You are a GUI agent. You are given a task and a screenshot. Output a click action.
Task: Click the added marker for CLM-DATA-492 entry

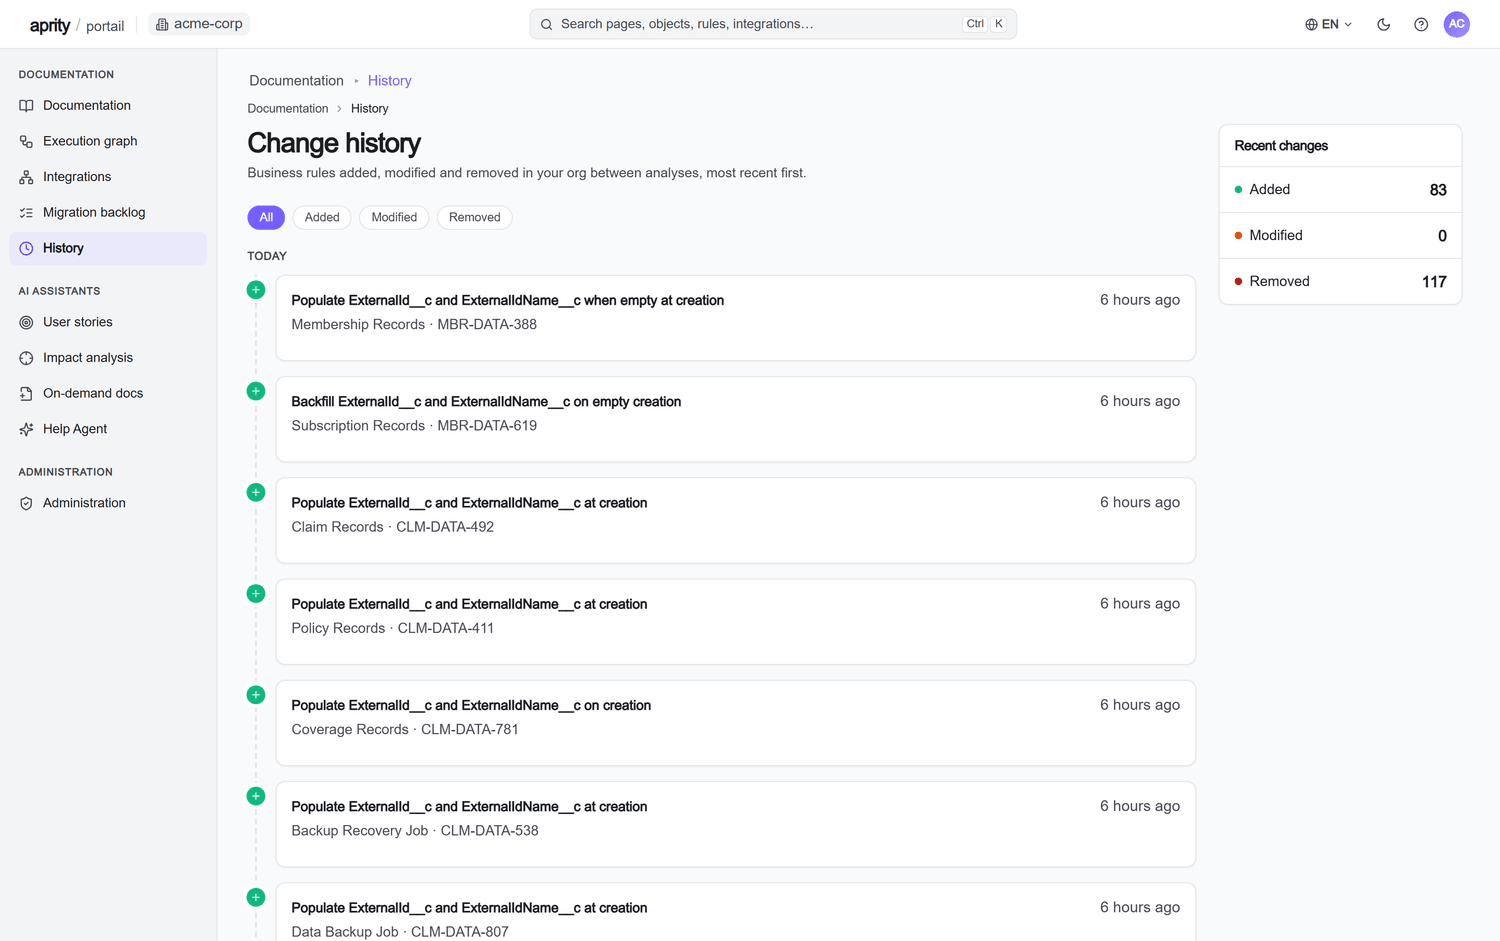coord(256,492)
